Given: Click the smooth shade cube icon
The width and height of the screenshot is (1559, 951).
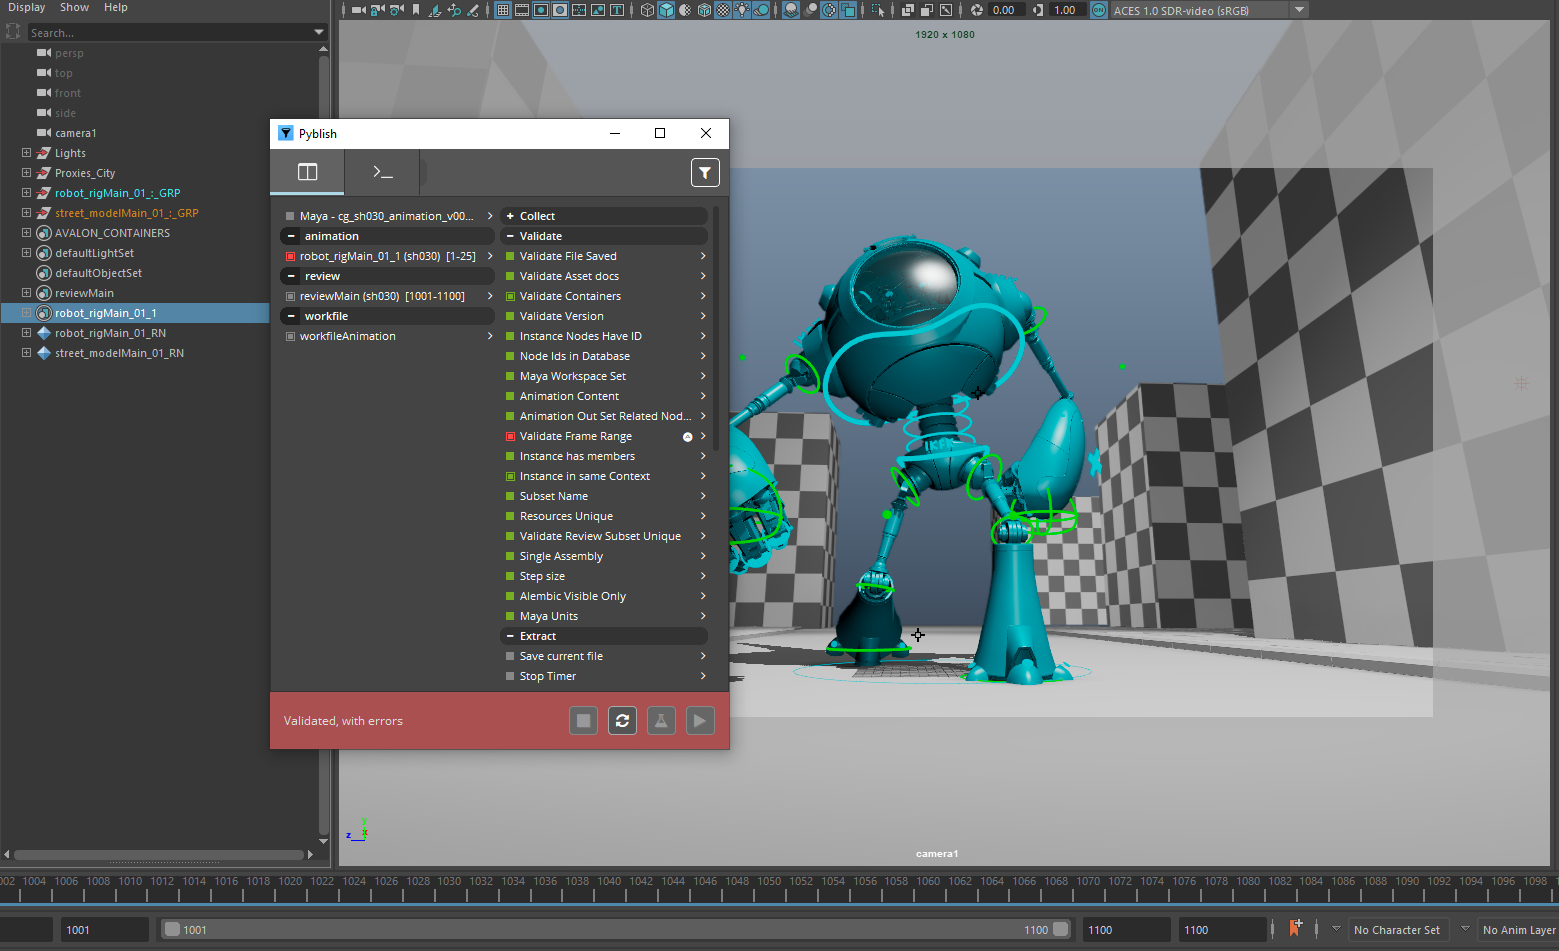Looking at the screenshot, I should (x=666, y=10).
